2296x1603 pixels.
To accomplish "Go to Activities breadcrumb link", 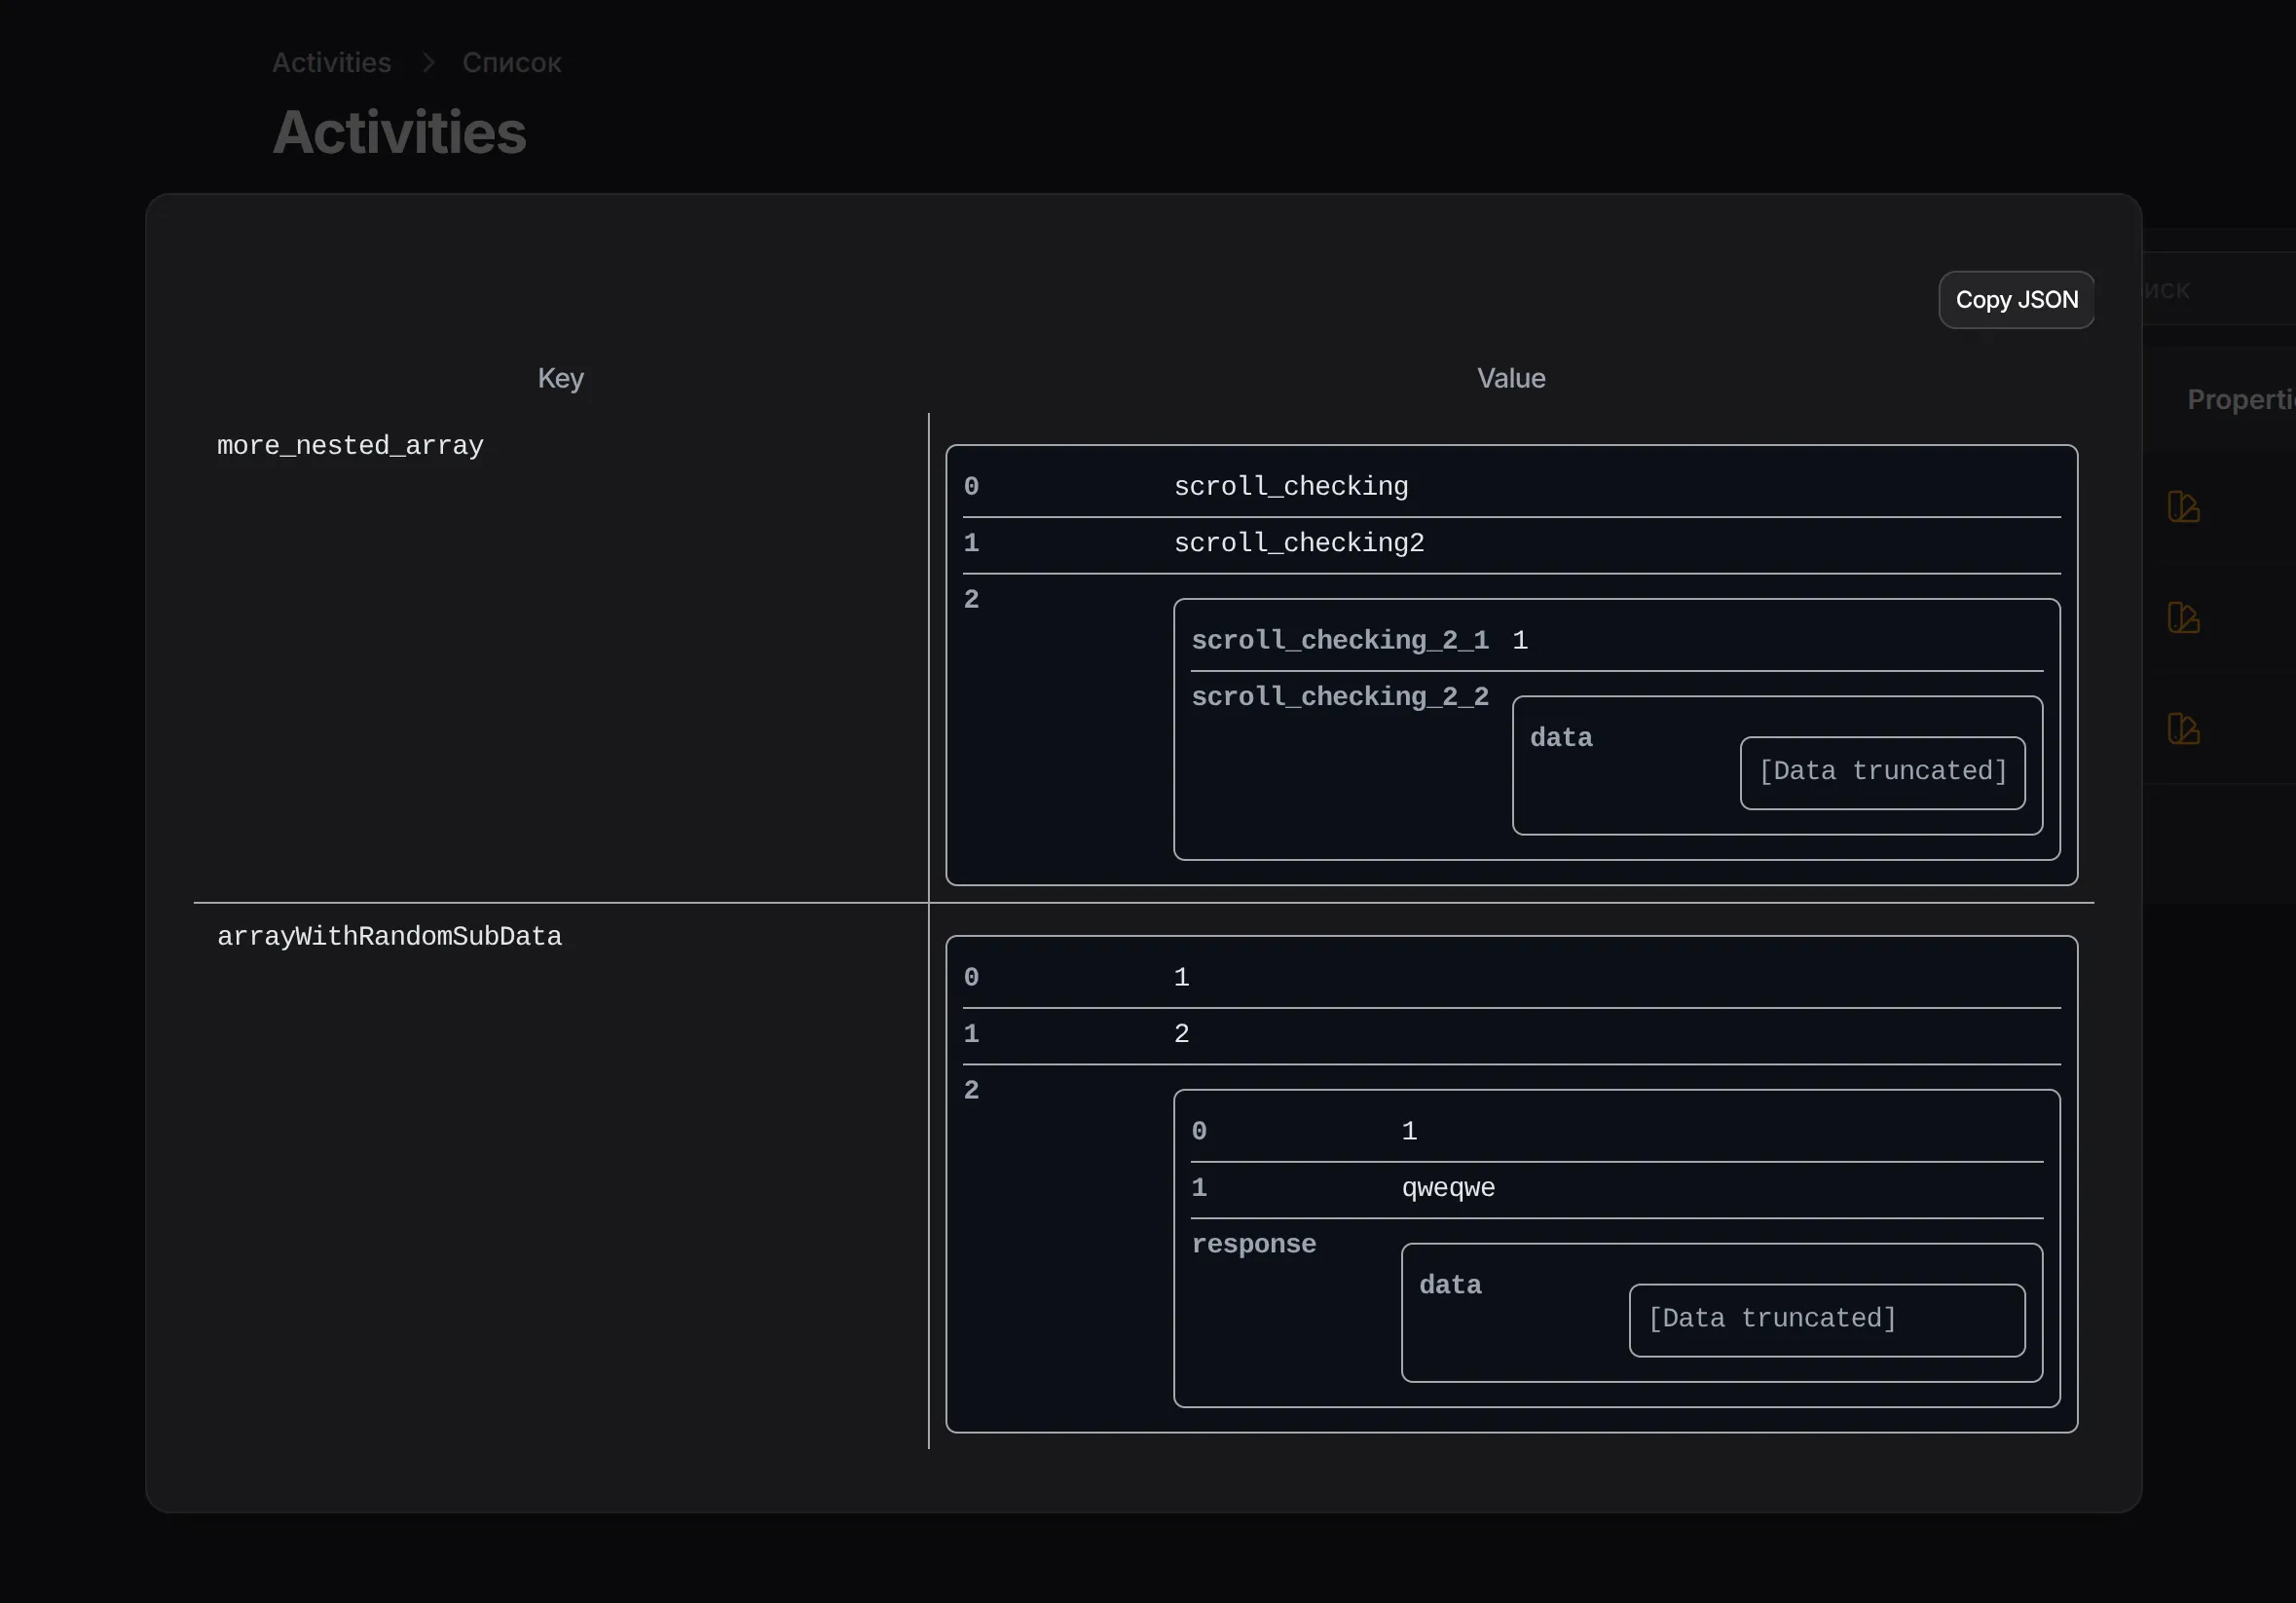I will 331,63.
